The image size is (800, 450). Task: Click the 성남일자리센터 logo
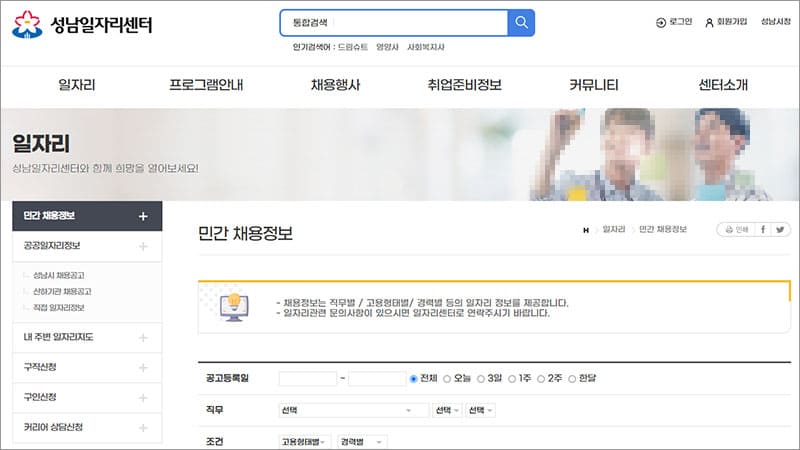[83, 25]
